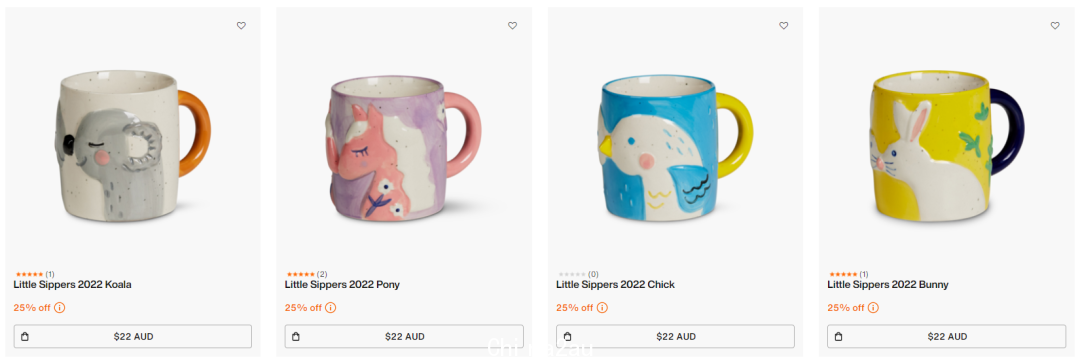Viewport: 1080px width, 360px height.
Task: View the Koala mug product image
Action: pyautogui.click(x=132, y=145)
